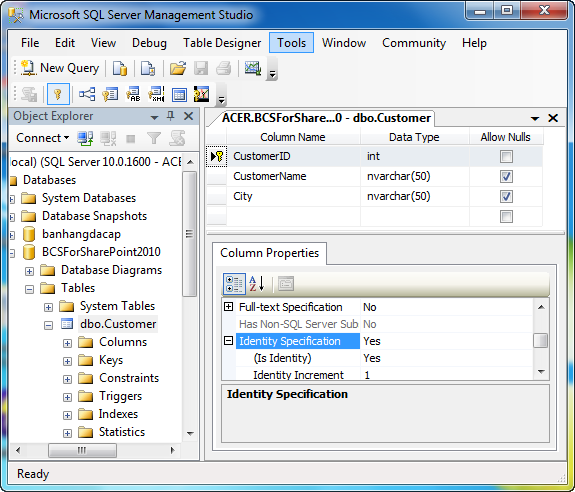This screenshot has width=575, height=492.
Task: Expand the Columns folder node
Action: coord(67,343)
